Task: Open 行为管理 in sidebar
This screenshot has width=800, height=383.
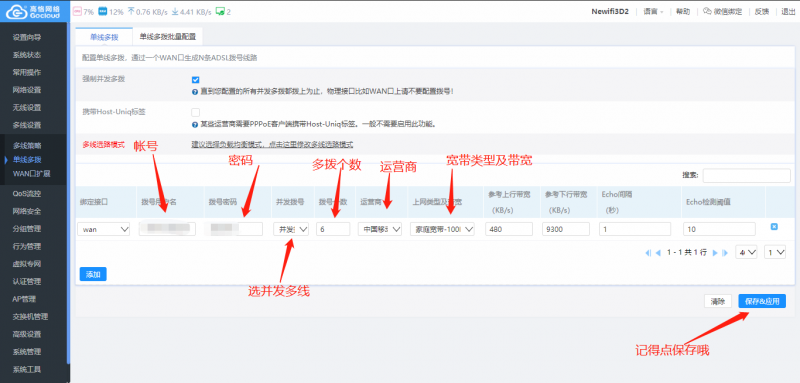Action: click(27, 246)
